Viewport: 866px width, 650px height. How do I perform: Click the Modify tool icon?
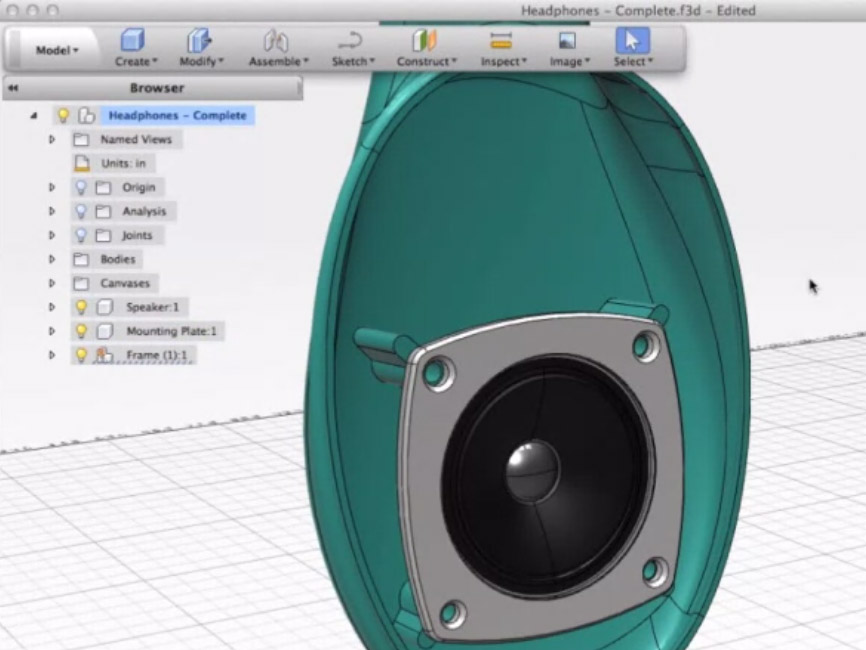(200, 42)
